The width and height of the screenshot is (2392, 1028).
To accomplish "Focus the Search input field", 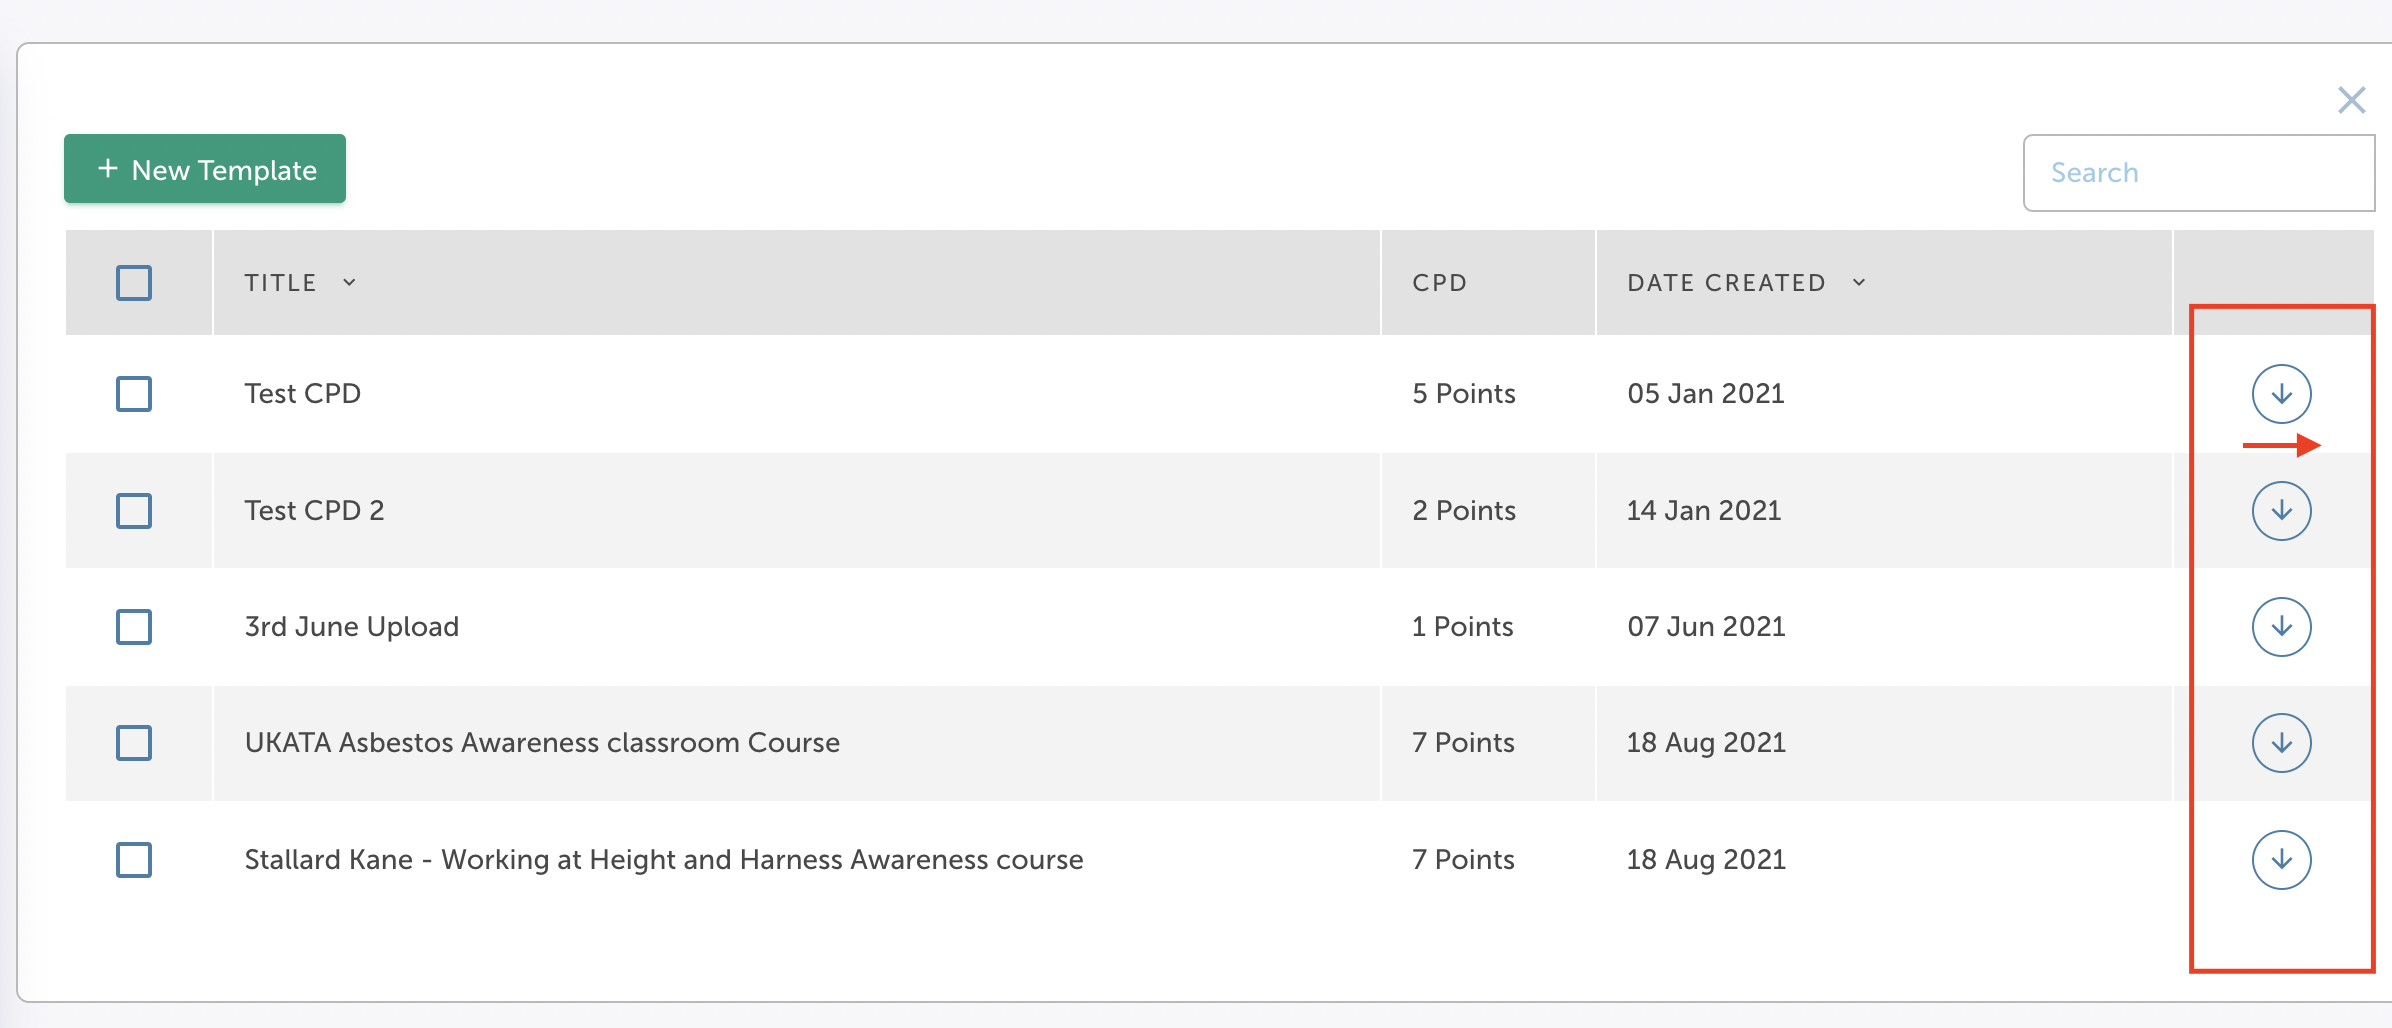I will tap(2199, 173).
